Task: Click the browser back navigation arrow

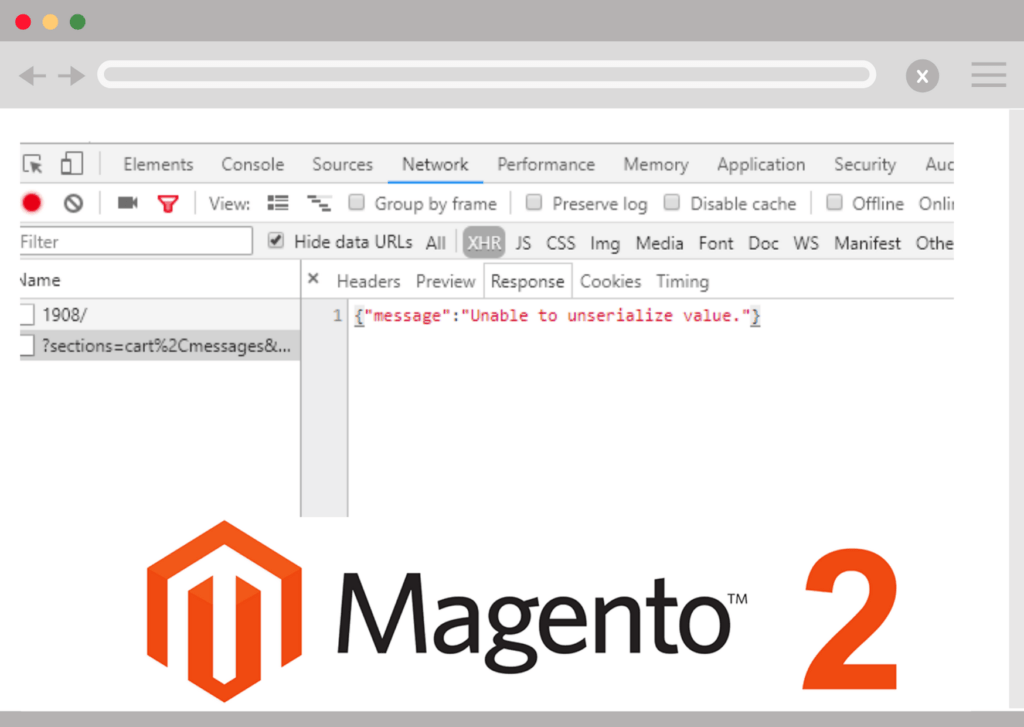Action: tap(32, 75)
